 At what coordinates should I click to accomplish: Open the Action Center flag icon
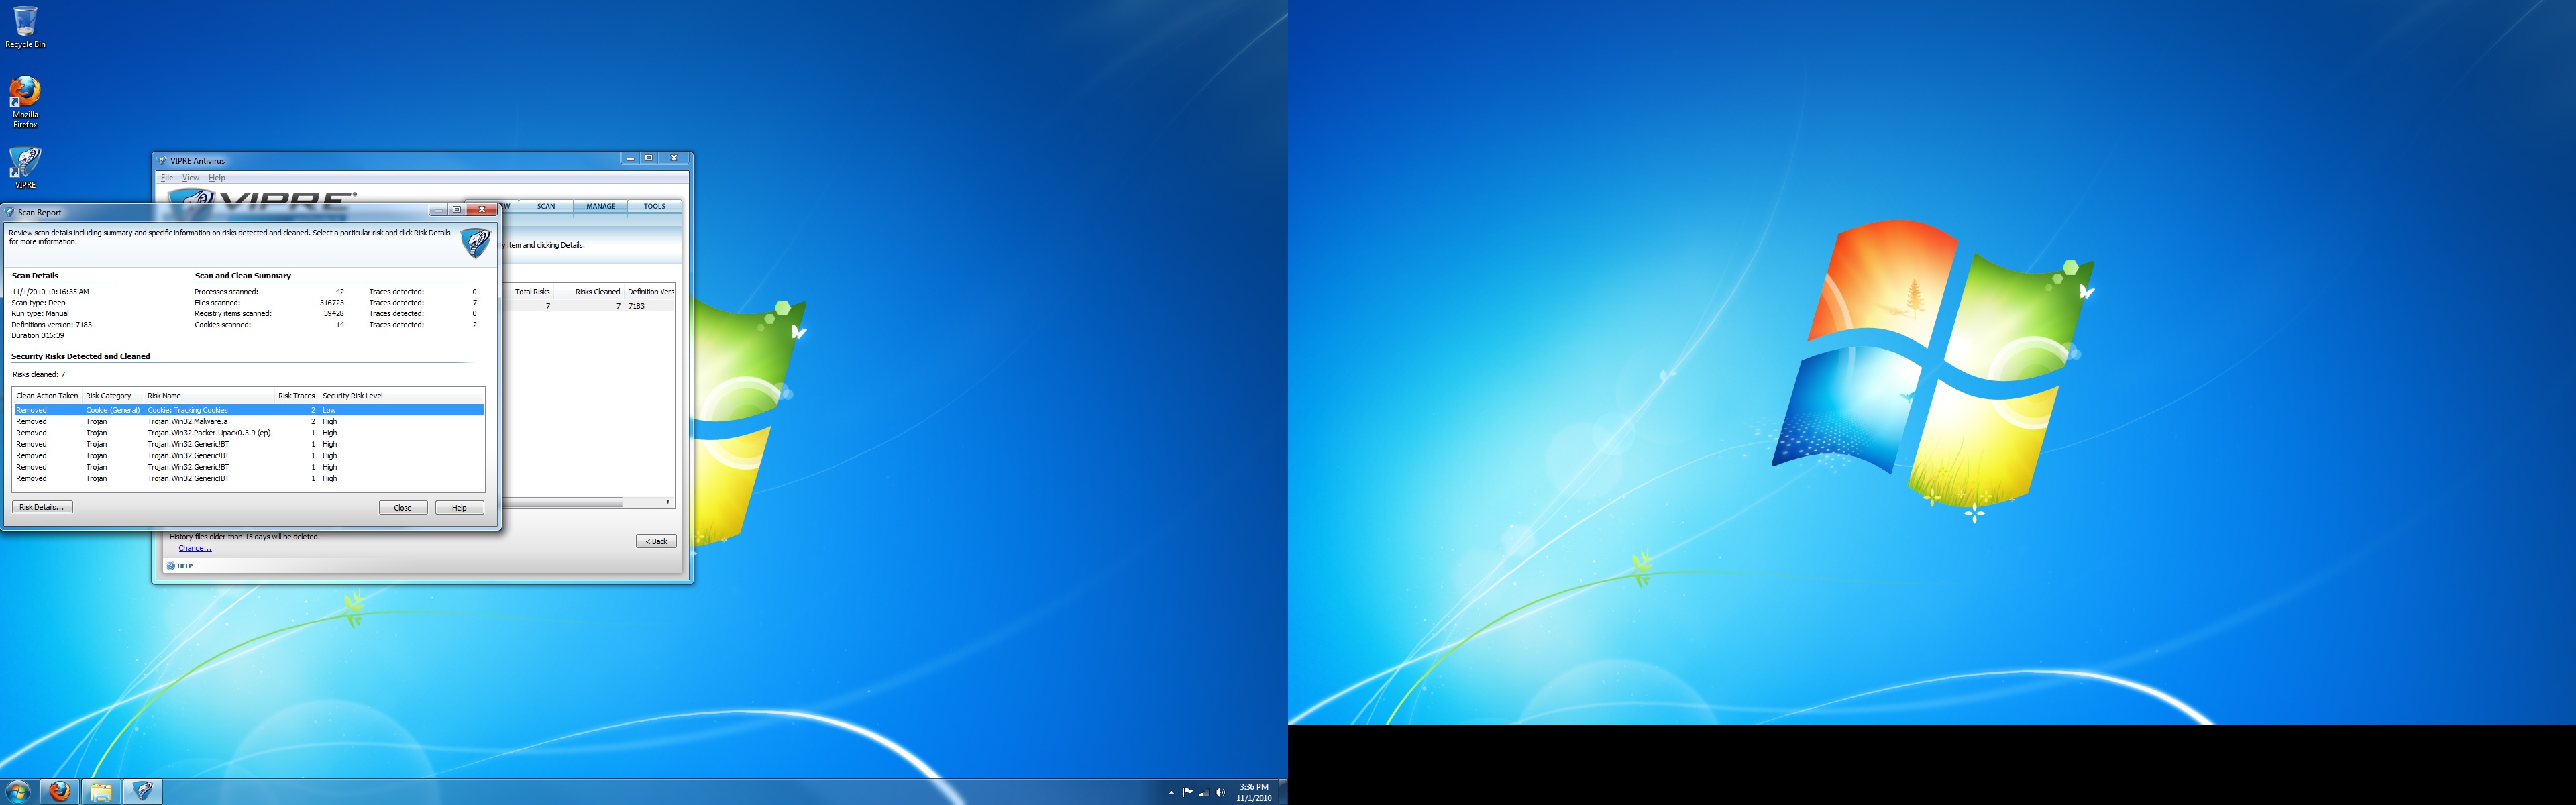[x=1188, y=792]
